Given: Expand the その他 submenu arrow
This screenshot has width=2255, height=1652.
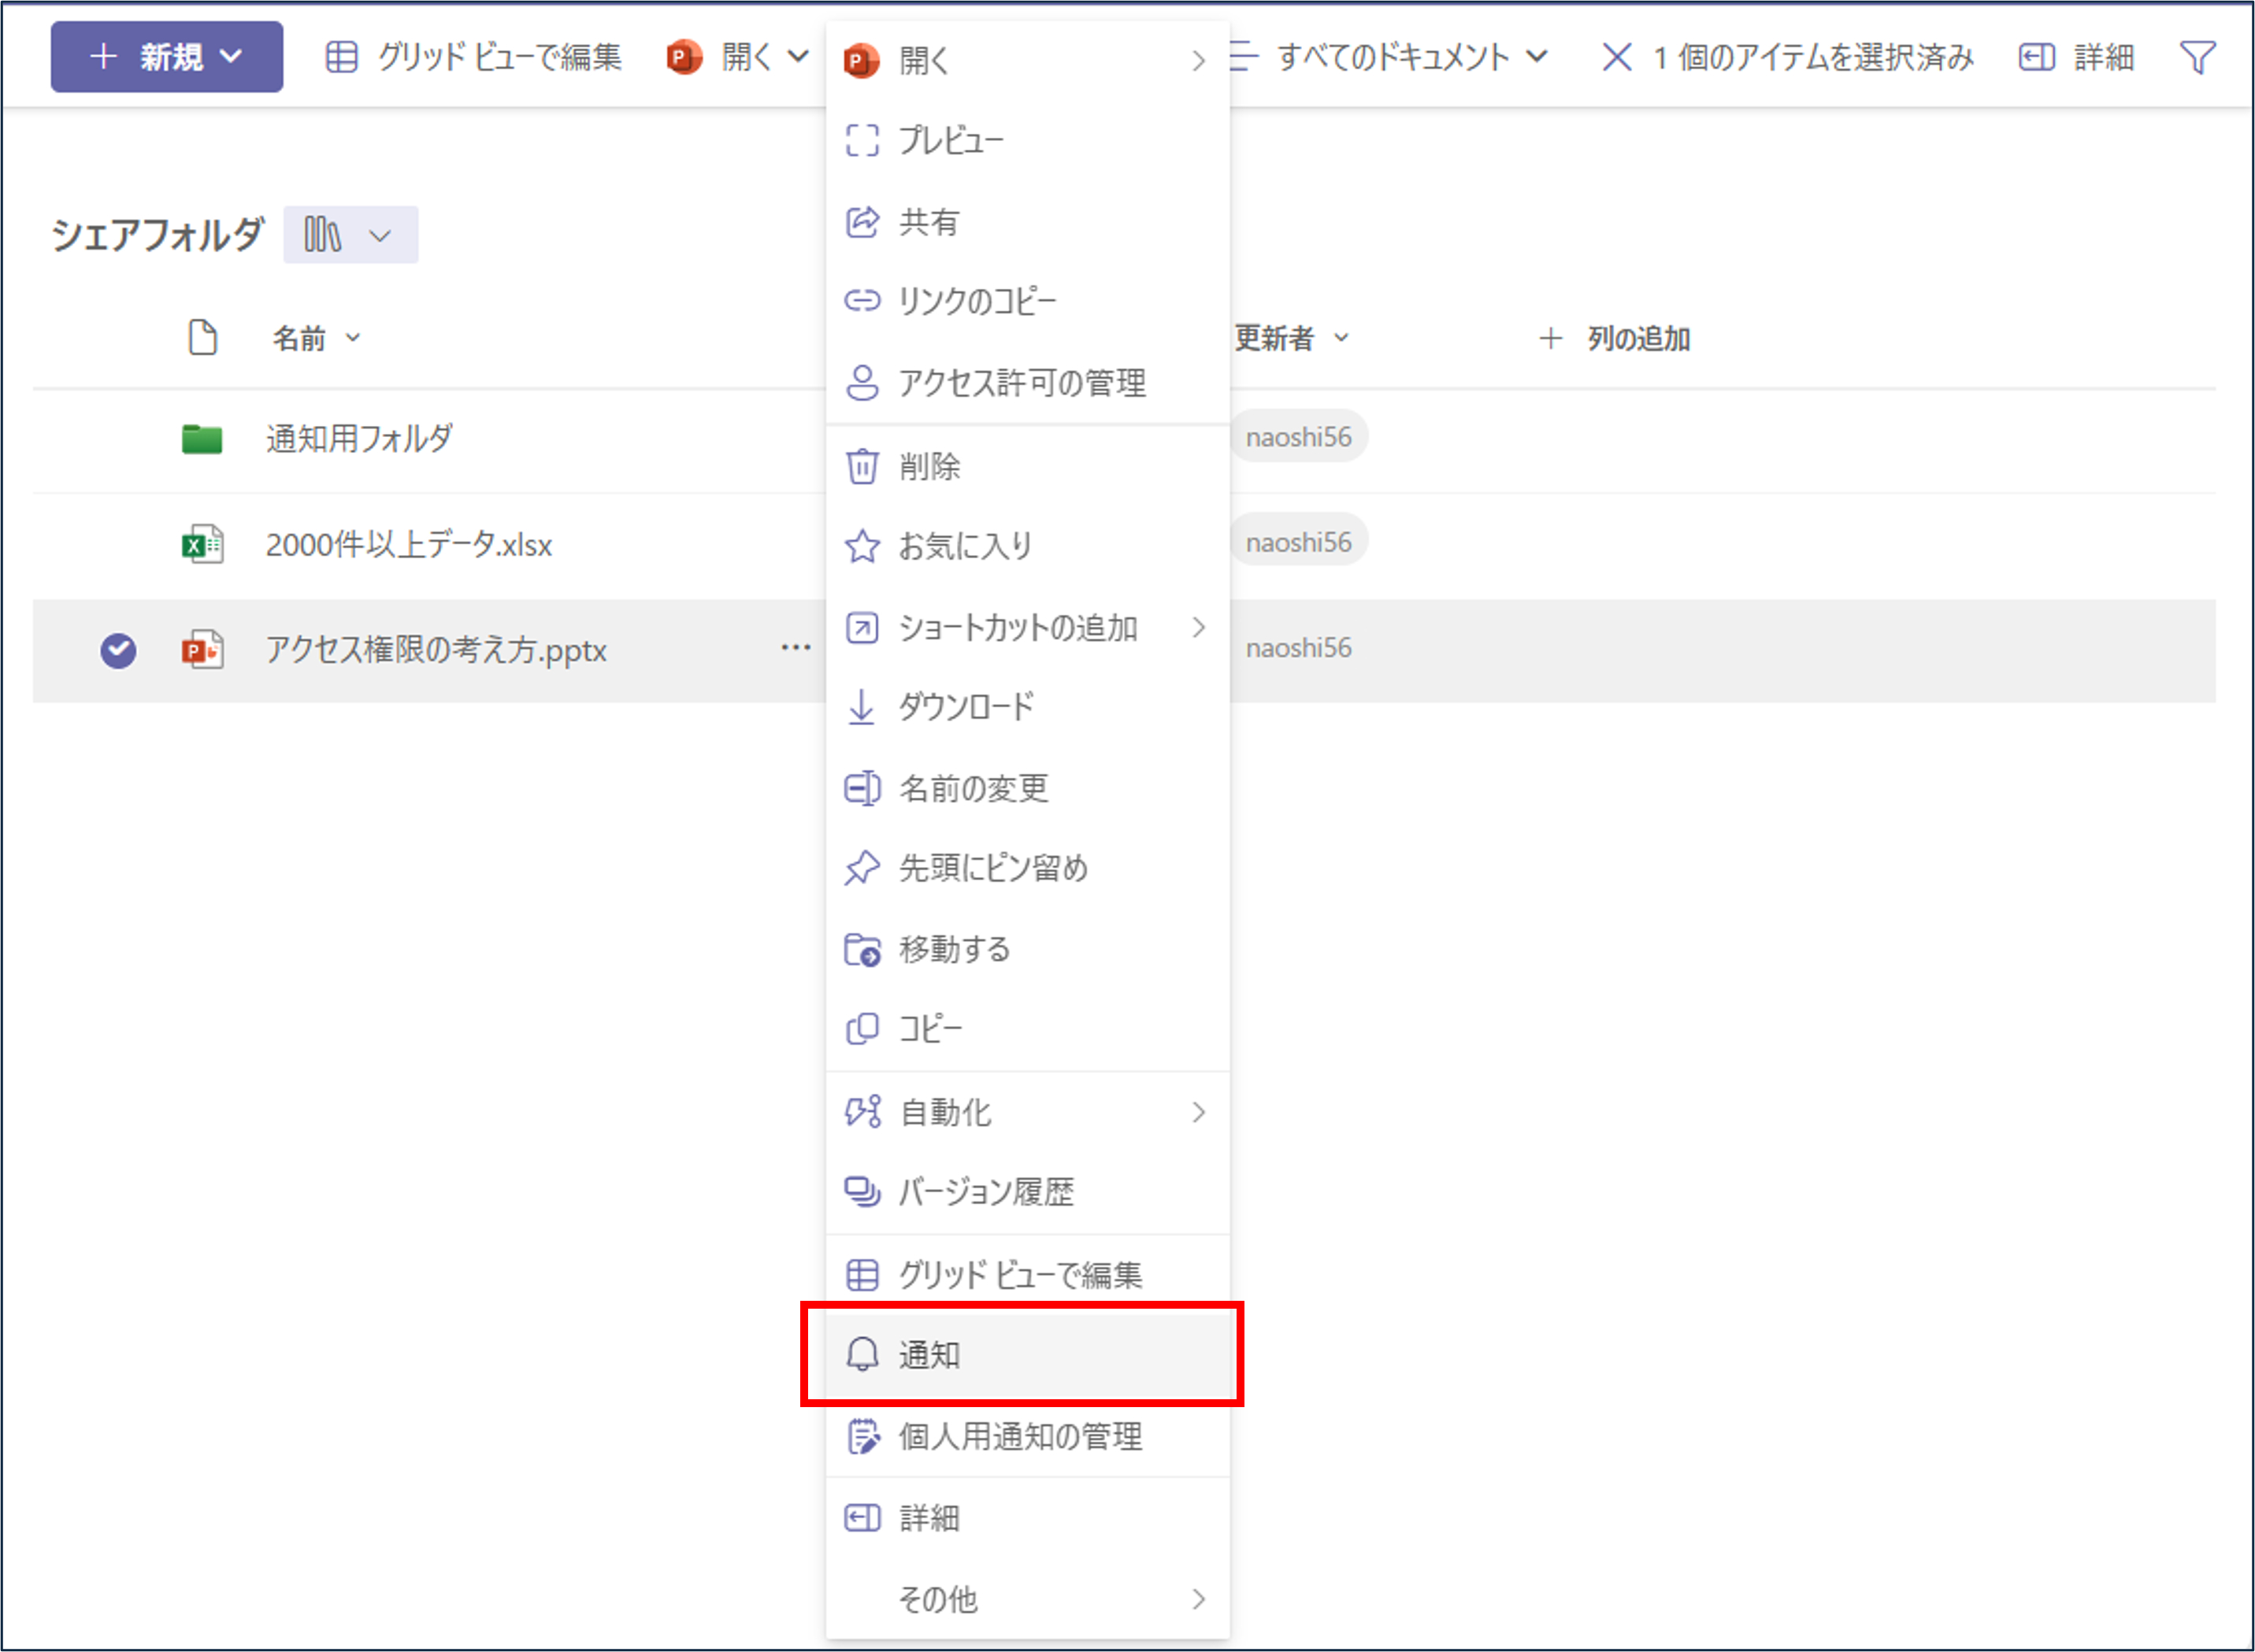Looking at the screenshot, I should [1198, 1600].
